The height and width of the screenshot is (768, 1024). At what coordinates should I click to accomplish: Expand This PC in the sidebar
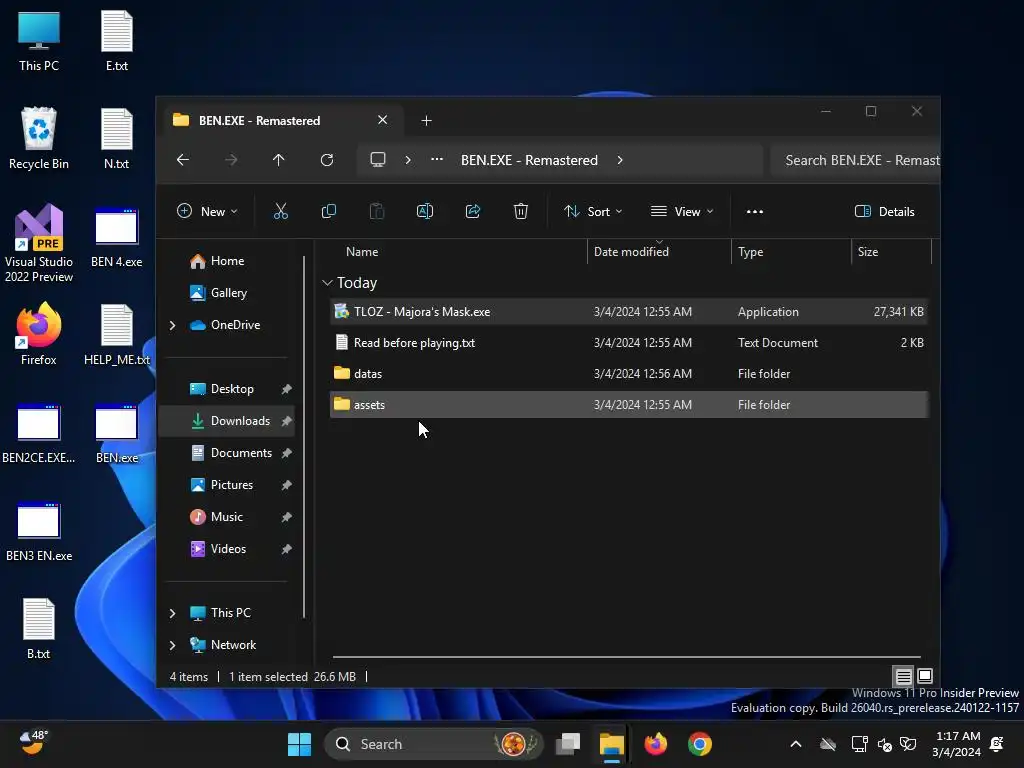tap(172, 613)
